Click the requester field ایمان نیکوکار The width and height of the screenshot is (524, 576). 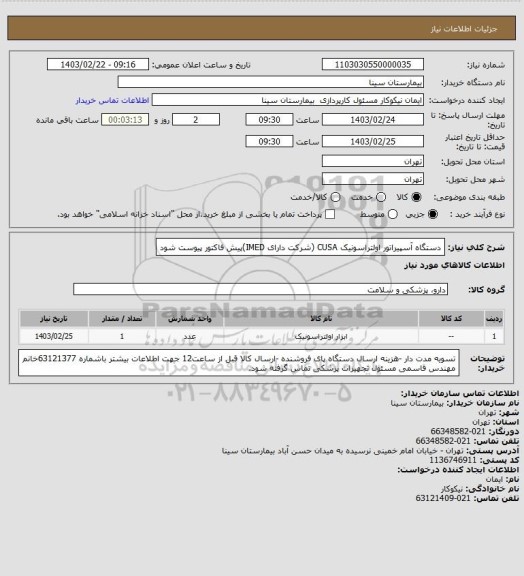[x=288, y=100]
